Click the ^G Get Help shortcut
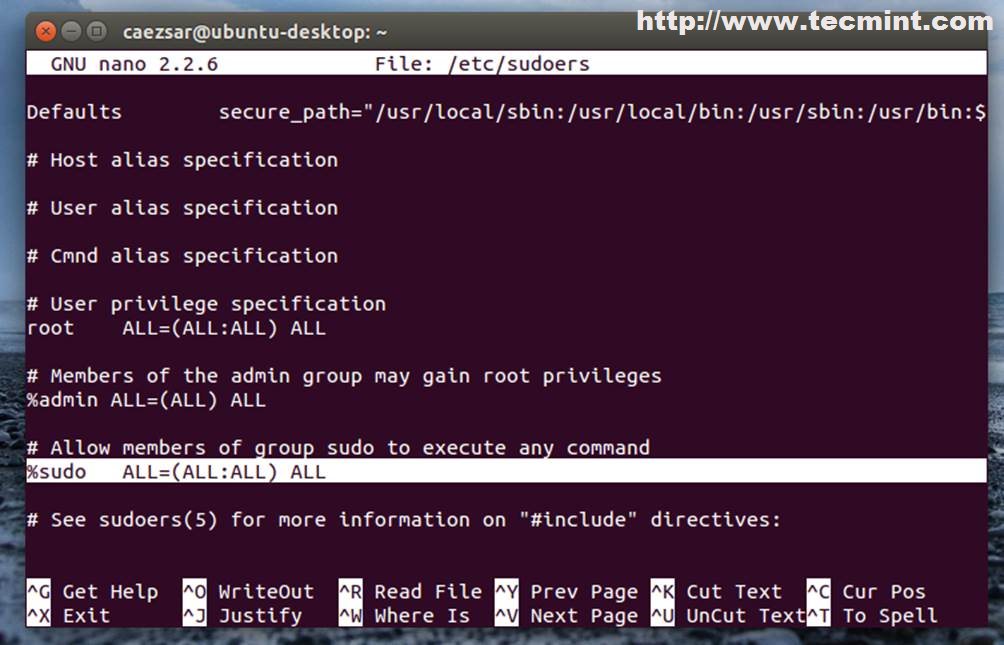The height and width of the screenshot is (645, 1004). [92, 592]
